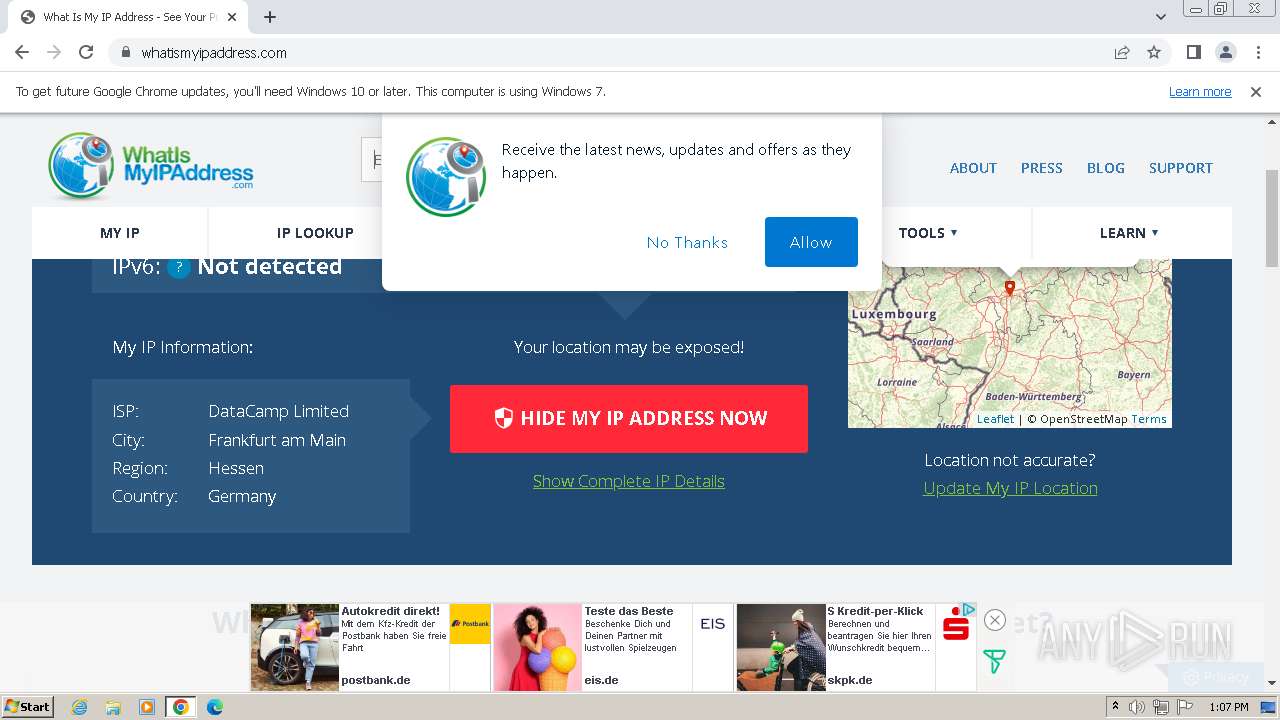
Task: Open the Leaflet attribution link
Action: [995, 419]
